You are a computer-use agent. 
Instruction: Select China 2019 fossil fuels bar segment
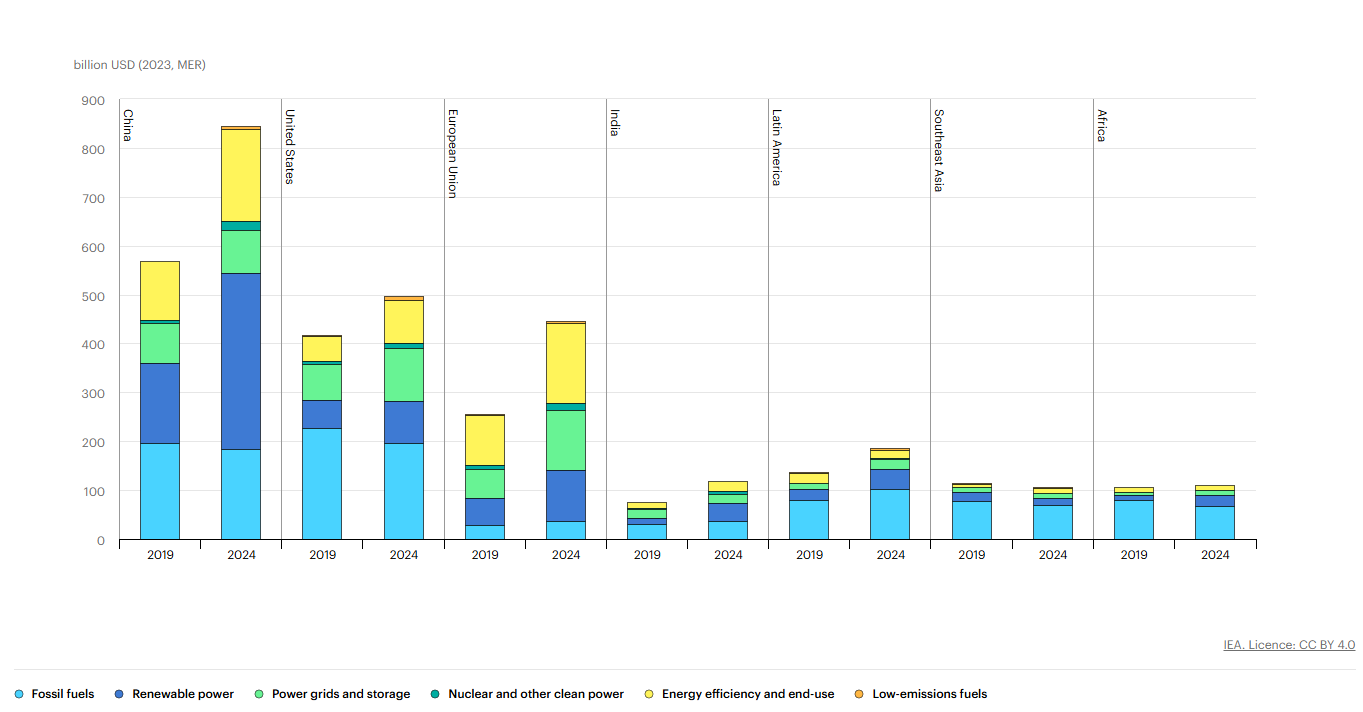tap(160, 492)
